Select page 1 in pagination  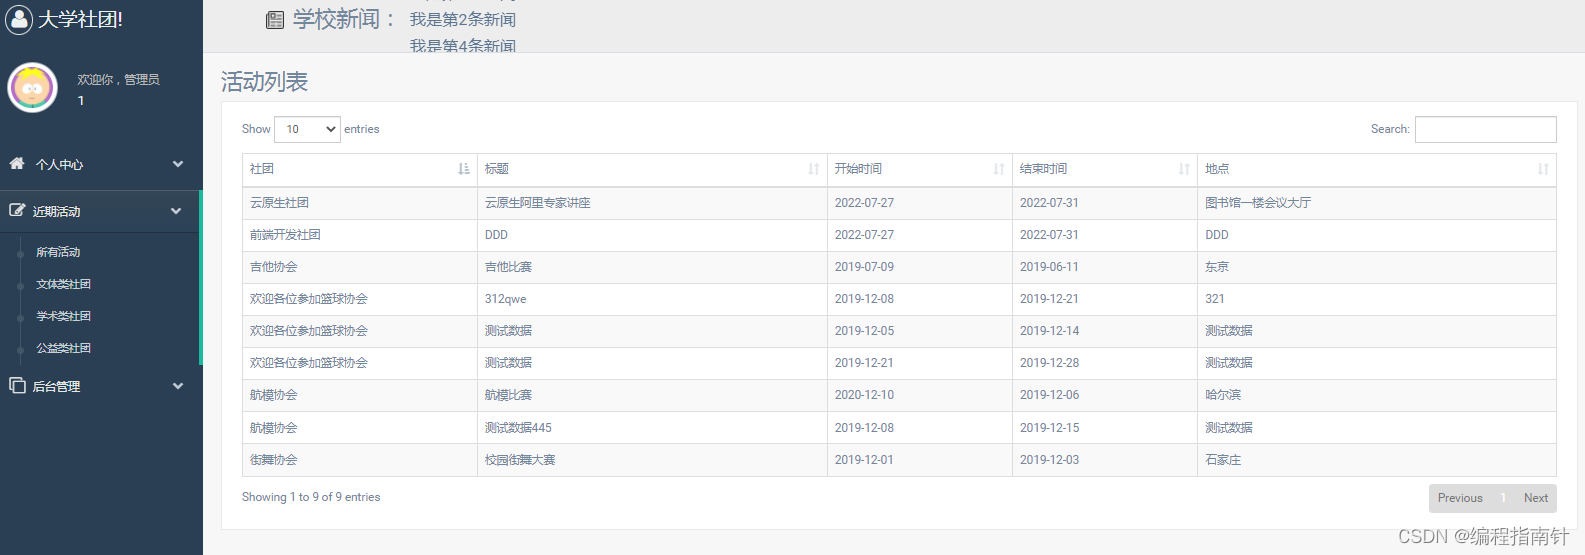click(x=1503, y=498)
